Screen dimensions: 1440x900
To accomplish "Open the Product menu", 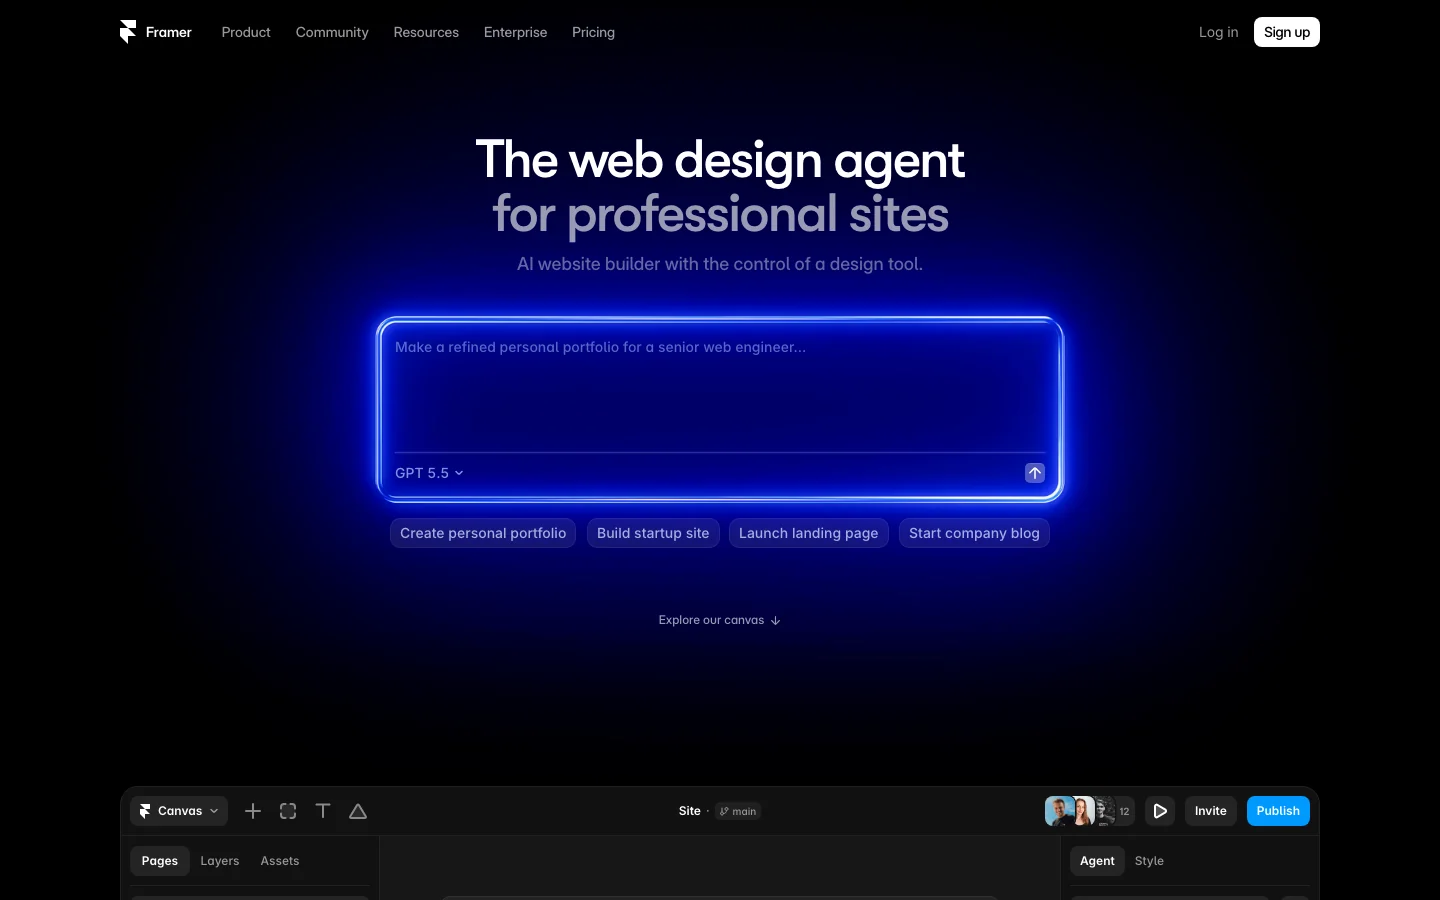I will (x=246, y=32).
